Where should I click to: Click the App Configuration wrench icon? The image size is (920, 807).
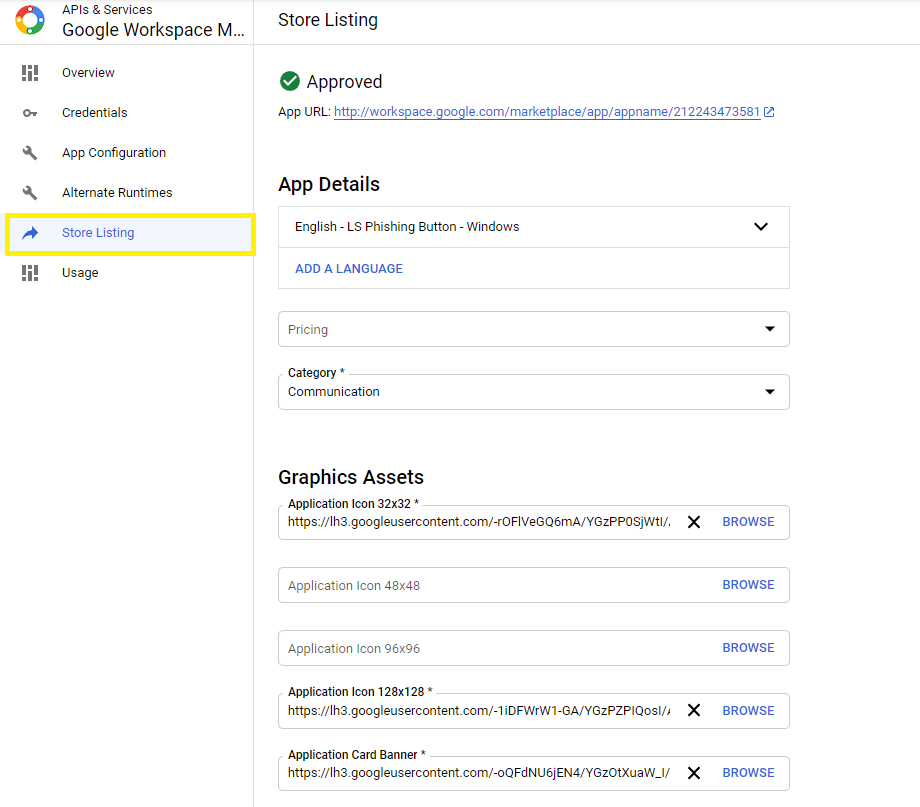pyautogui.click(x=30, y=153)
